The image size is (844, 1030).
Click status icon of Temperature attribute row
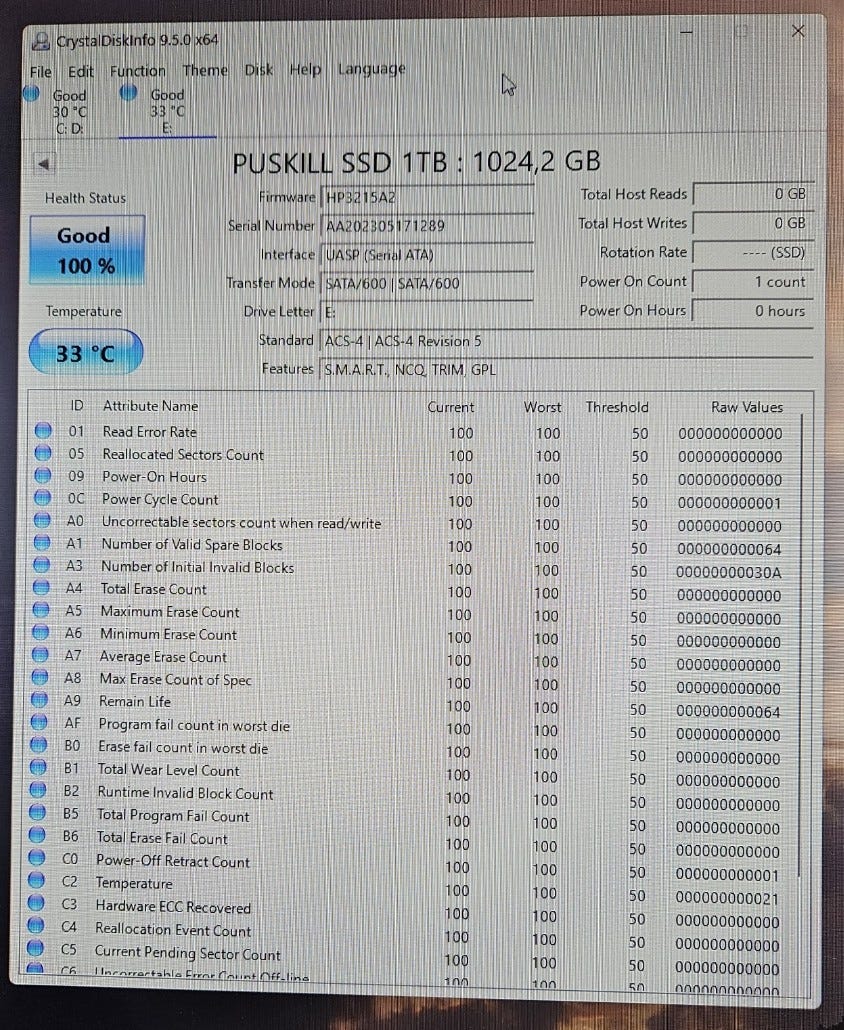37,880
